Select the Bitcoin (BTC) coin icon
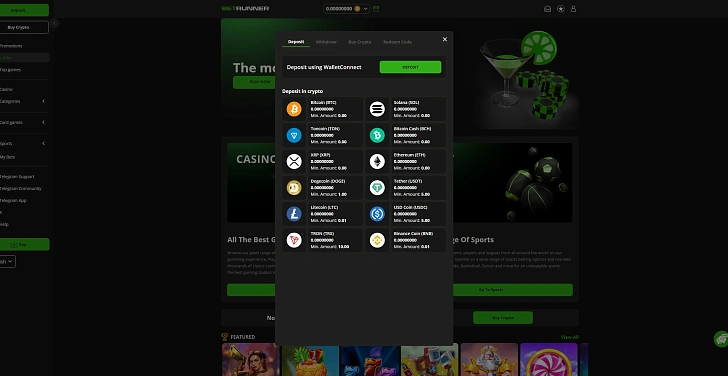 [294, 109]
